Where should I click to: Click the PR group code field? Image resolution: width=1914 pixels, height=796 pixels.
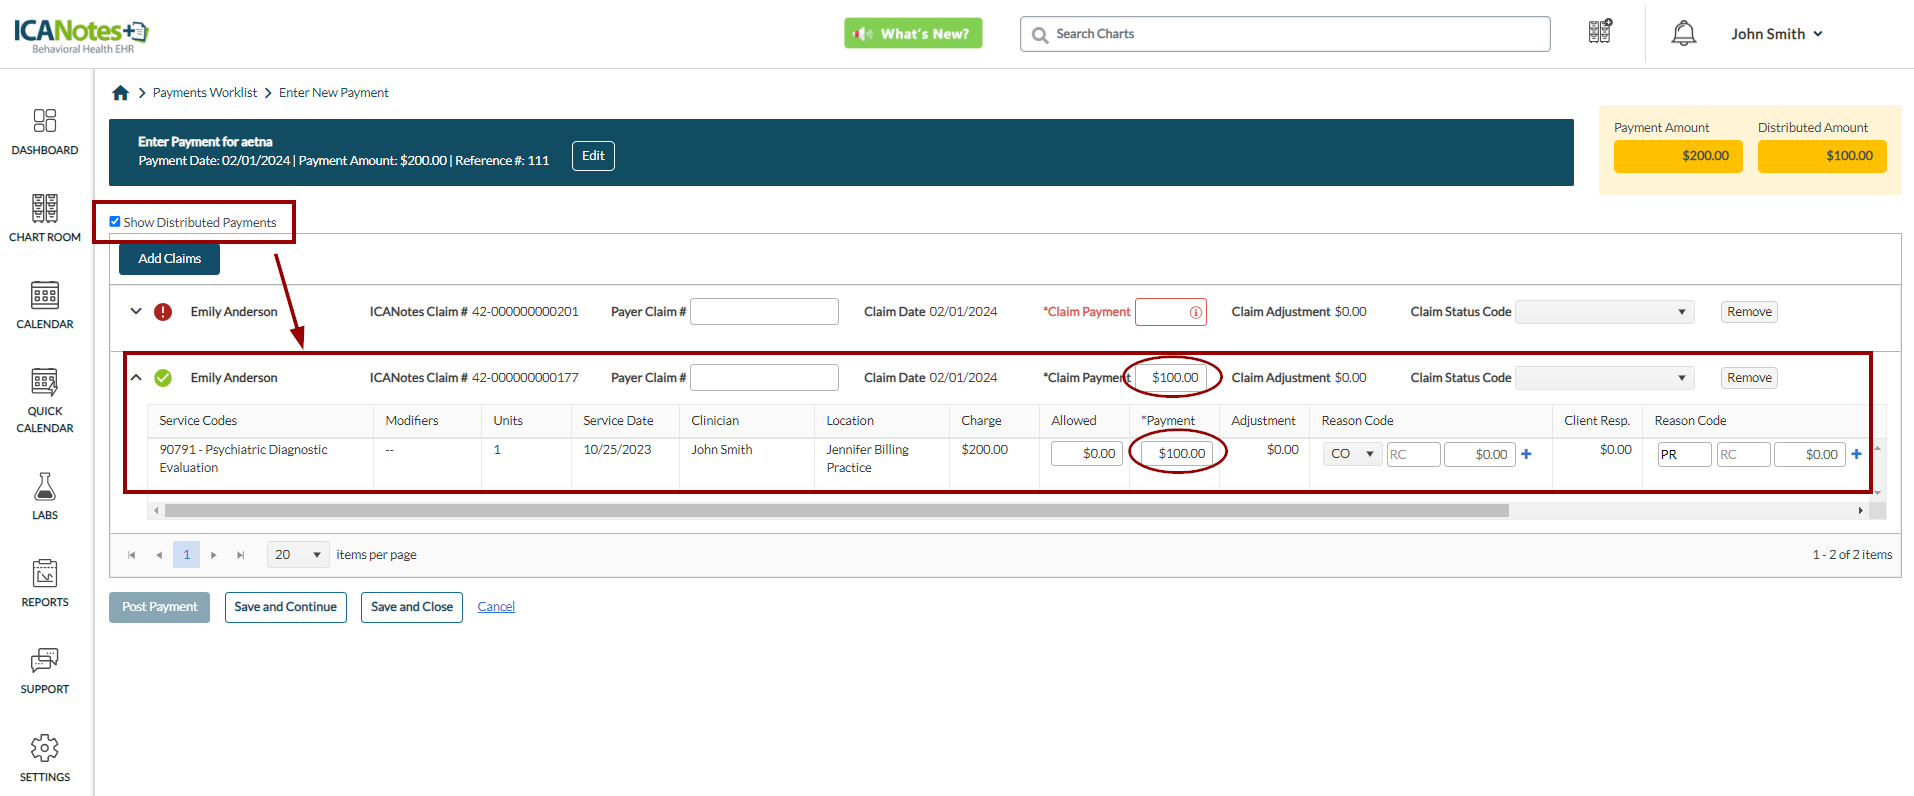[x=1684, y=454]
